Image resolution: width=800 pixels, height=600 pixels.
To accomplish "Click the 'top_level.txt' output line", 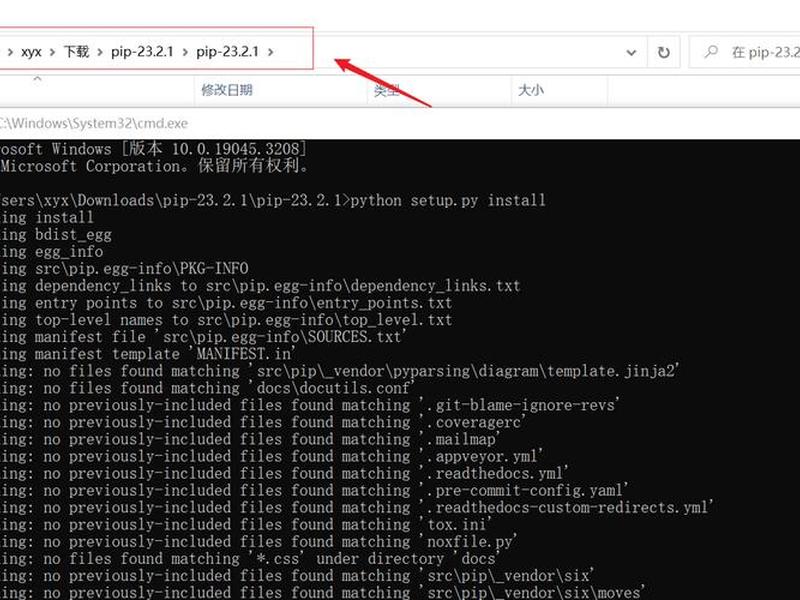I will click(x=226, y=320).
